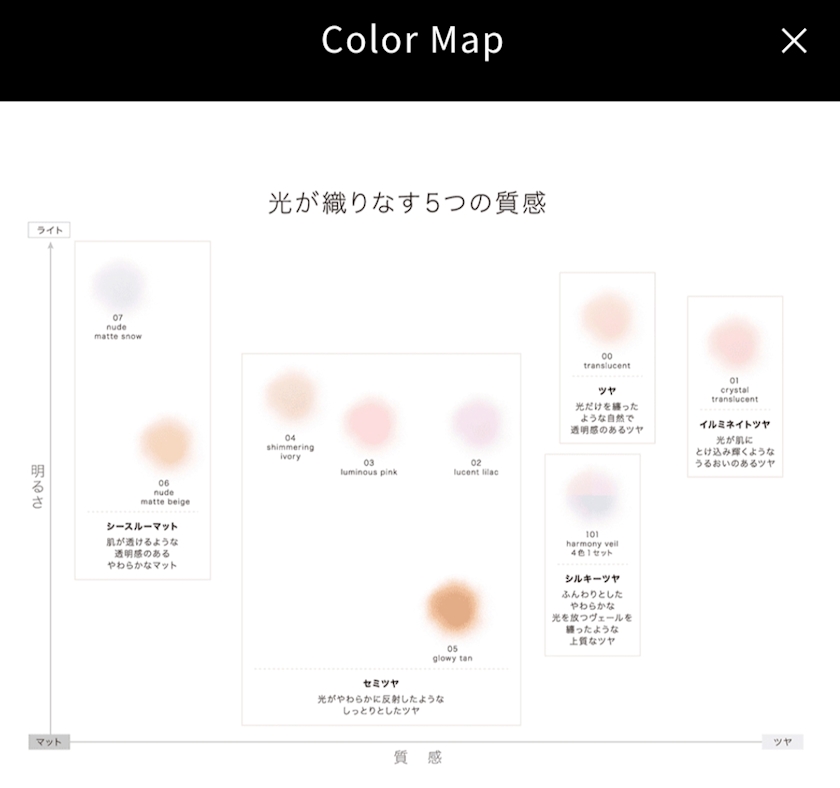Select the 01 crystal translucent swatch

[734, 343]
